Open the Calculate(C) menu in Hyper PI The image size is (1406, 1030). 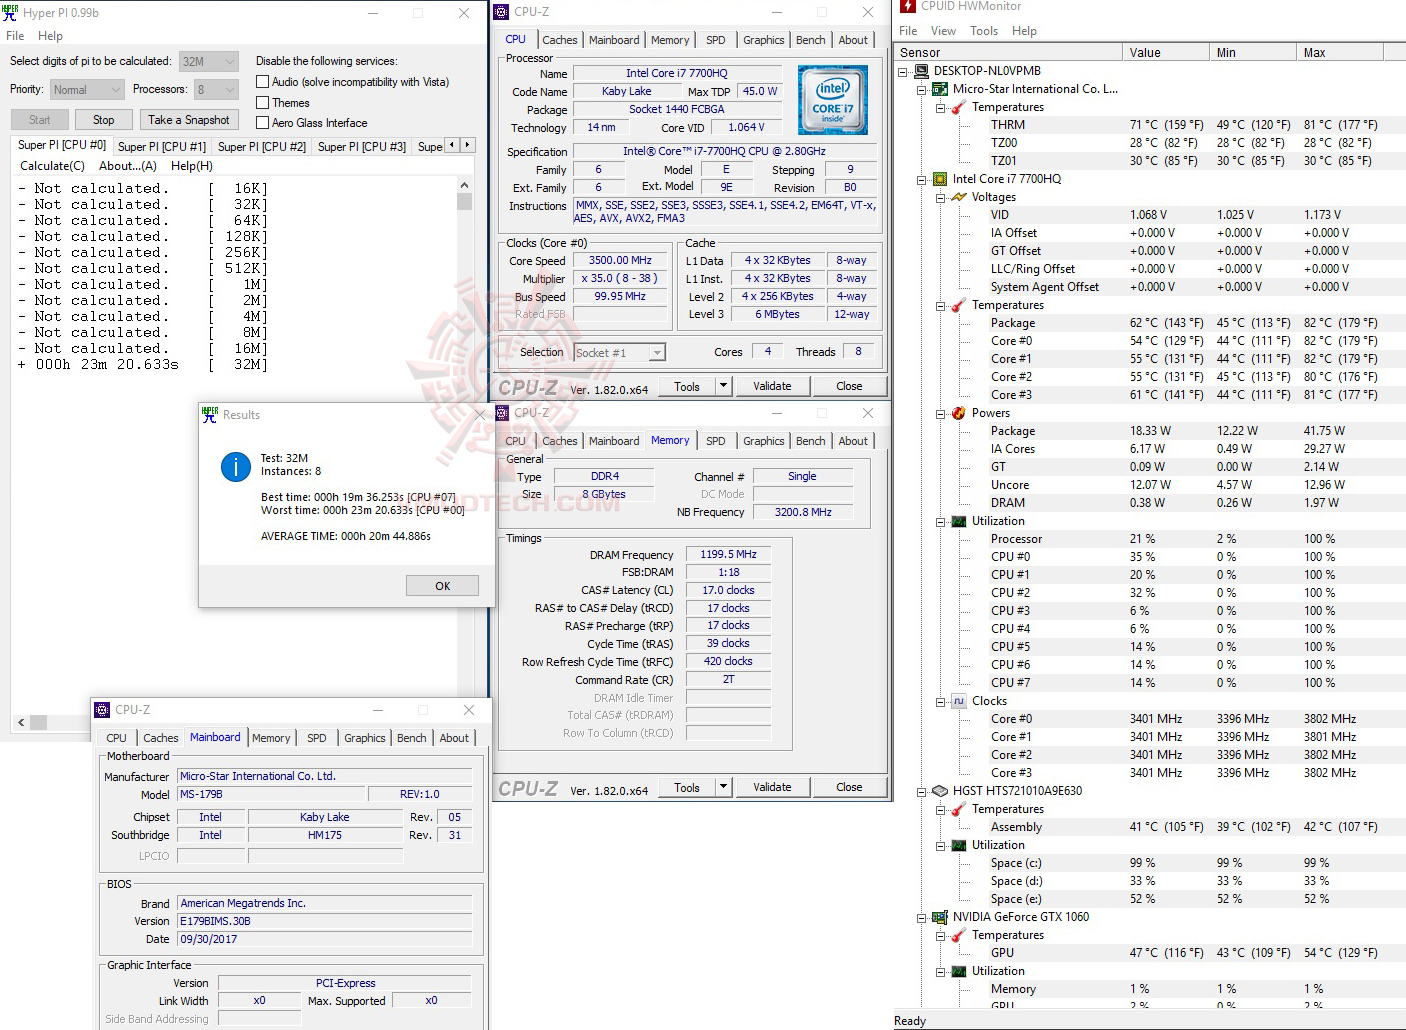(x=51, y=166)
